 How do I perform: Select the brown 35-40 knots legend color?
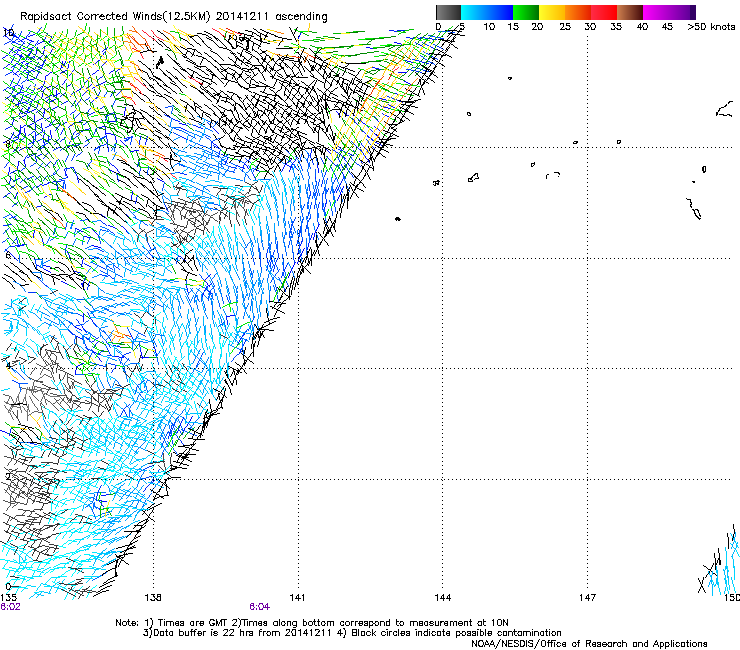click(630, 12)
